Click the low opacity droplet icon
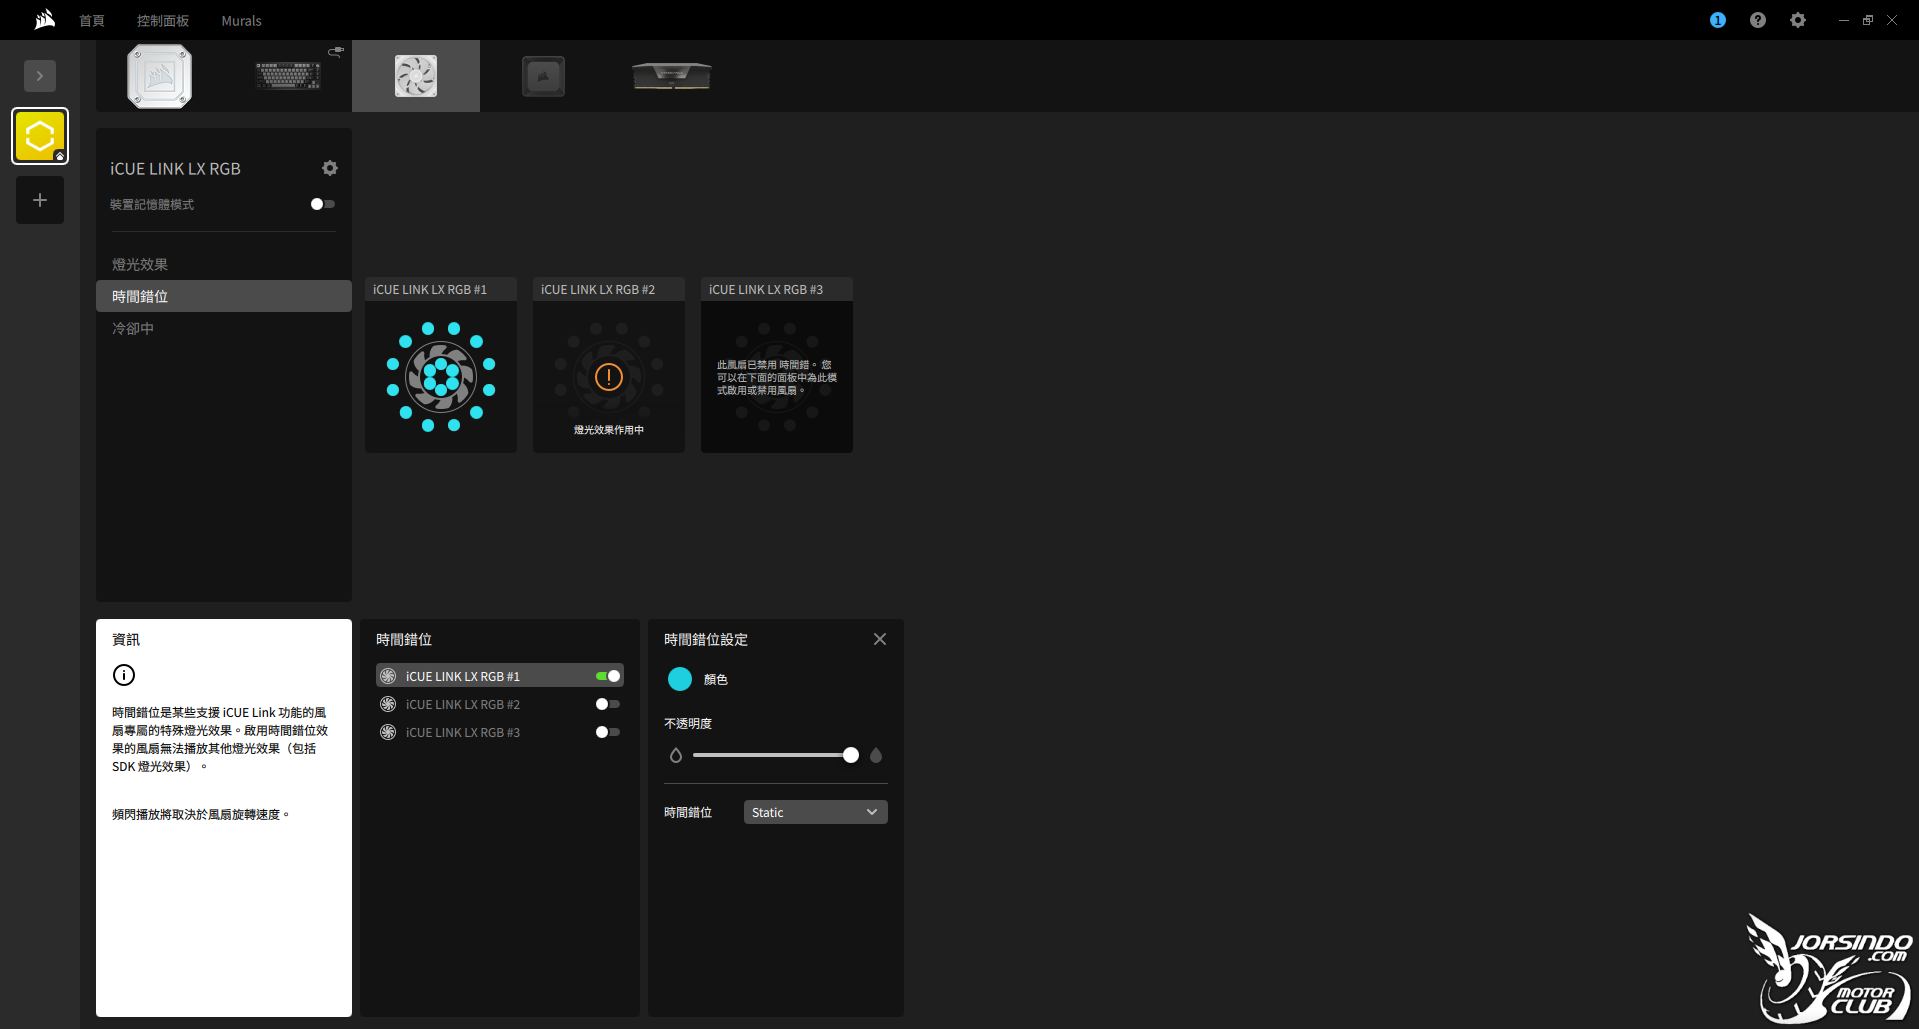This screenshot has height=1029, width=1919. point(676,755)
